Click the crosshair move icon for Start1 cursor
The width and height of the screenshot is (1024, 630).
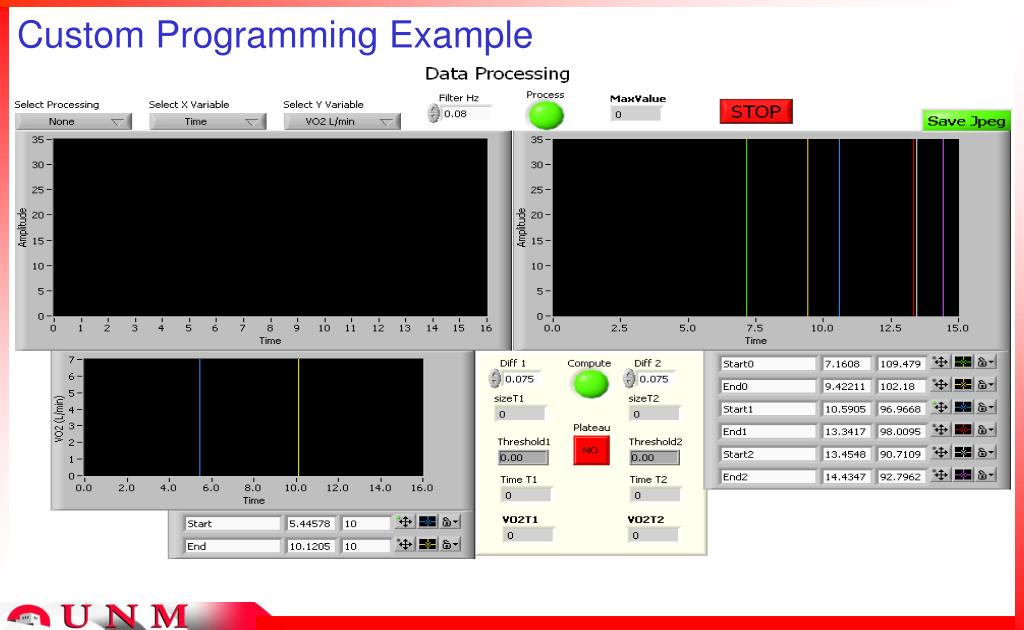pyautogui.click(x=940, y=407)
